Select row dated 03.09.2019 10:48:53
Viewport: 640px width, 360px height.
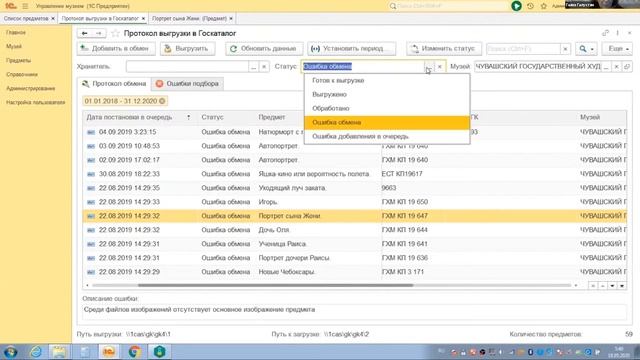click(x=354, y=146)
